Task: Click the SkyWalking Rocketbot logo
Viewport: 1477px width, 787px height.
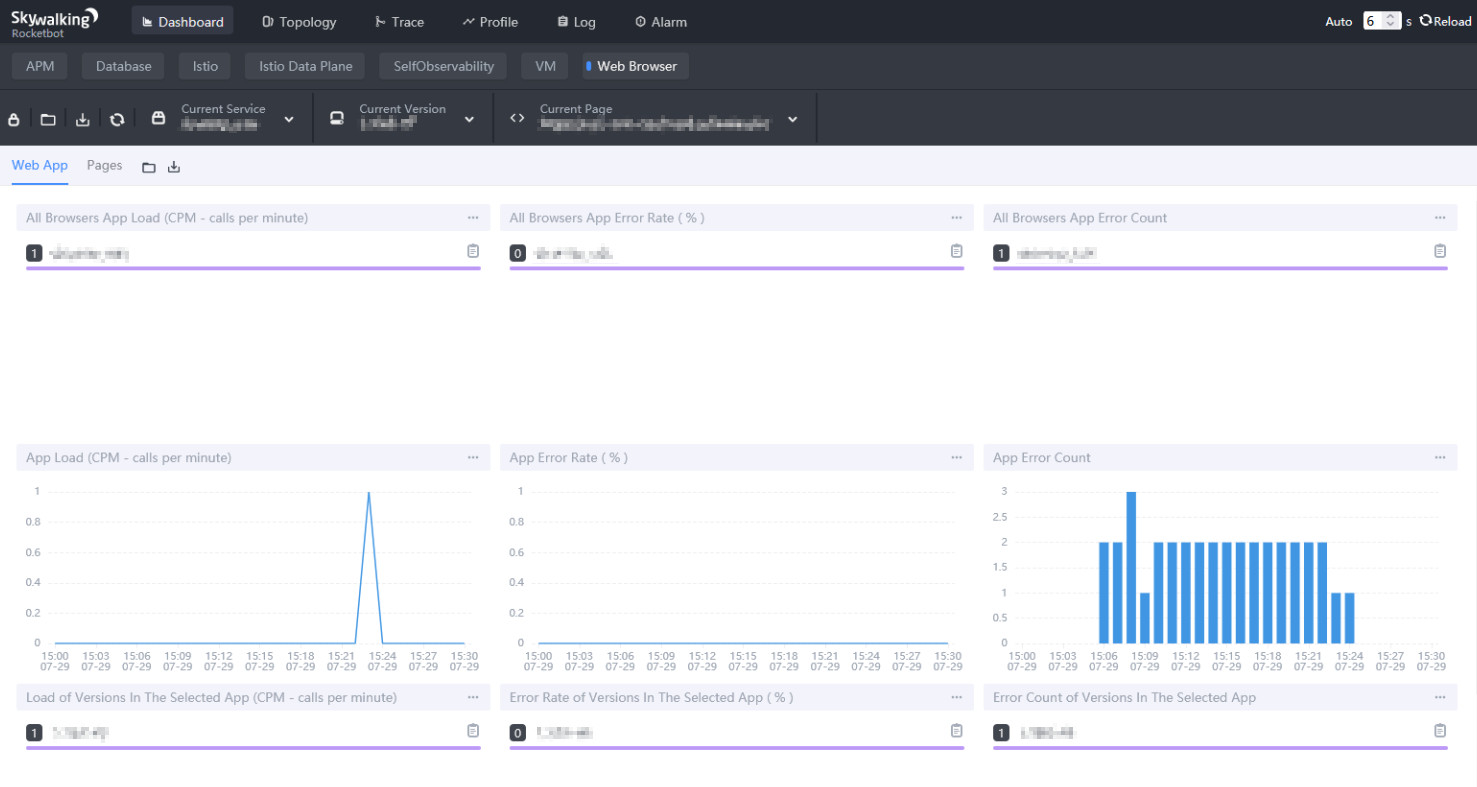Action: pyautogui.click(x=55, y=21)
